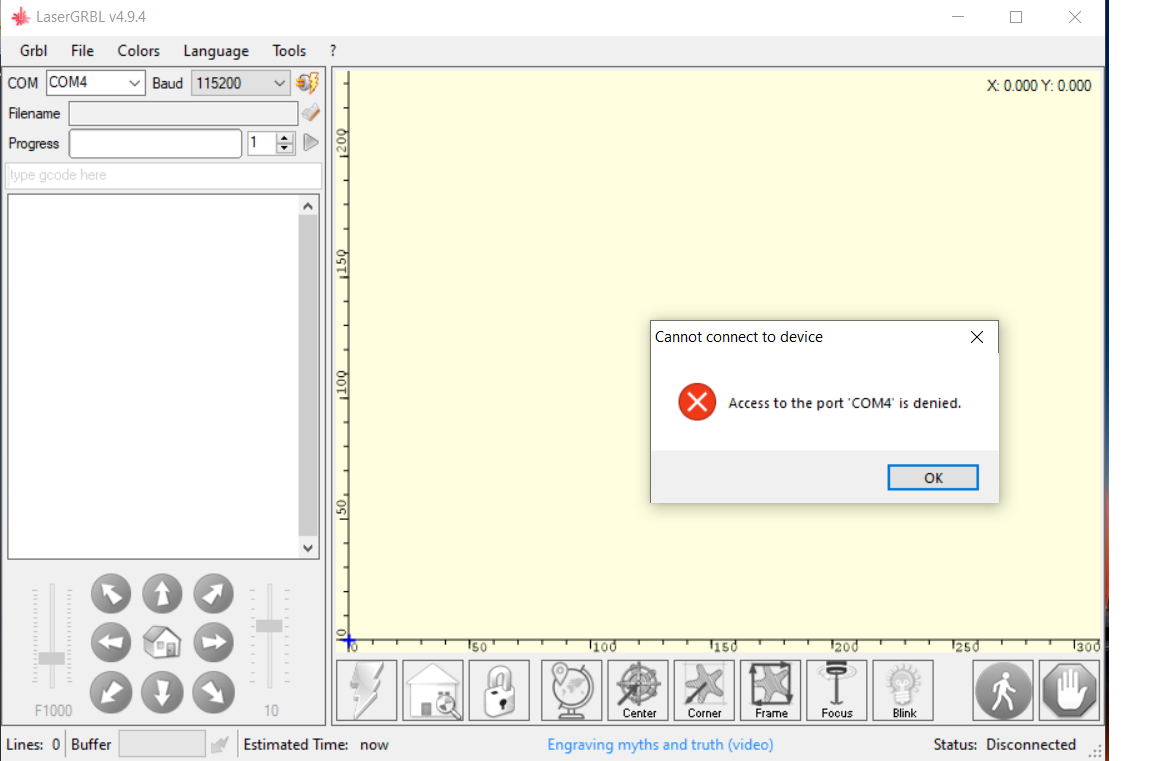Jog up arrow button
Viewport: 1152px width, 761px height.
[162, 594]
